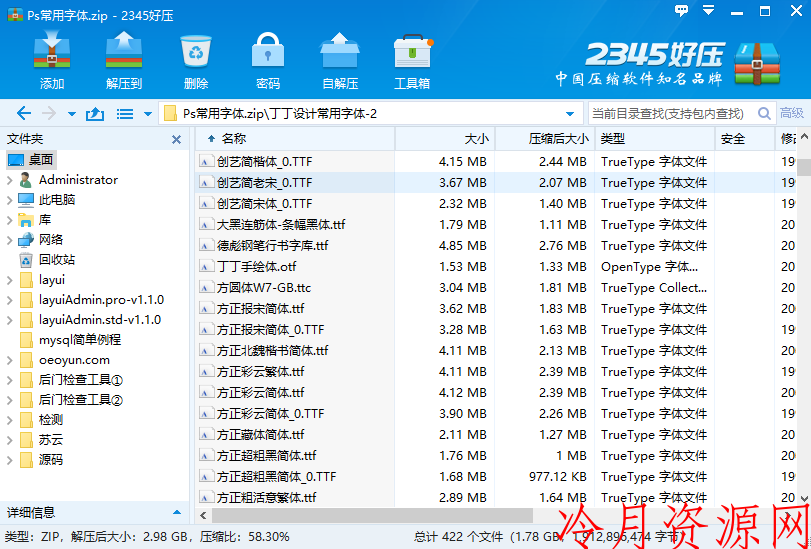Select file 方正超粗黑简体_0.TTF
The image size is (811, 549).
(277, 477)
